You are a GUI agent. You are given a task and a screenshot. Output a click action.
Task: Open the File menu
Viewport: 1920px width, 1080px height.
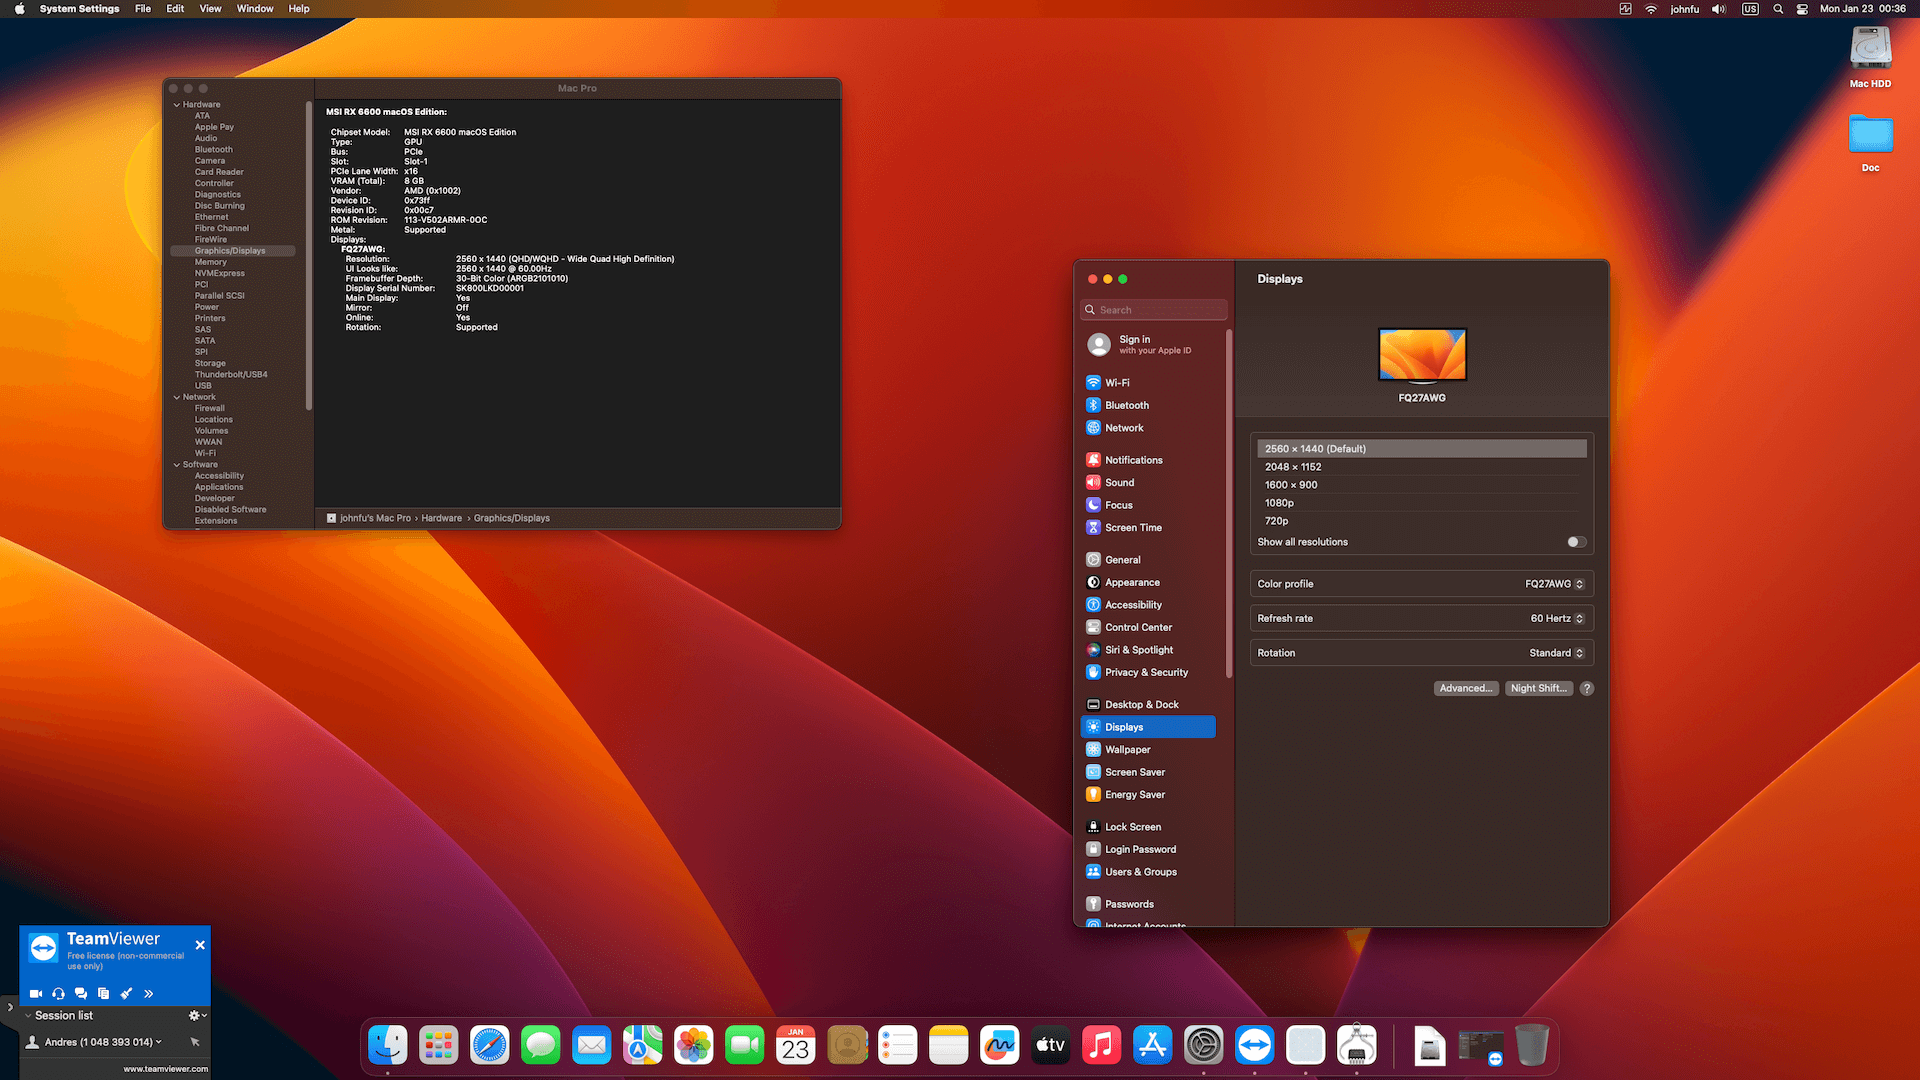click(x=143, y=9)
